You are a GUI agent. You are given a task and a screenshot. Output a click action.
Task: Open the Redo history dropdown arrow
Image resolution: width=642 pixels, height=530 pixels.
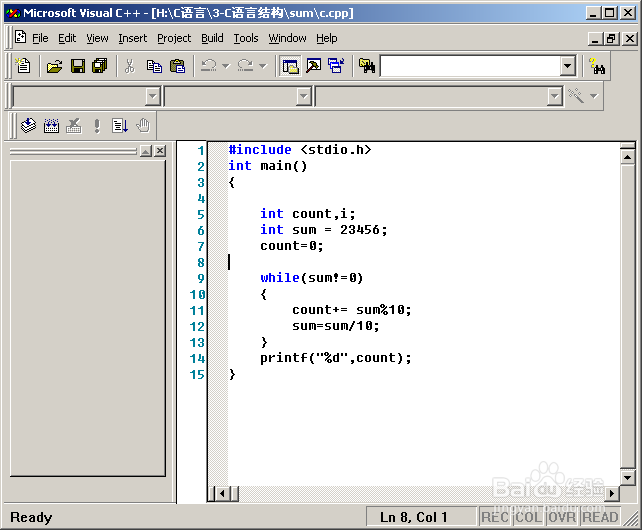pyautogui.click(x=263, y=66)
